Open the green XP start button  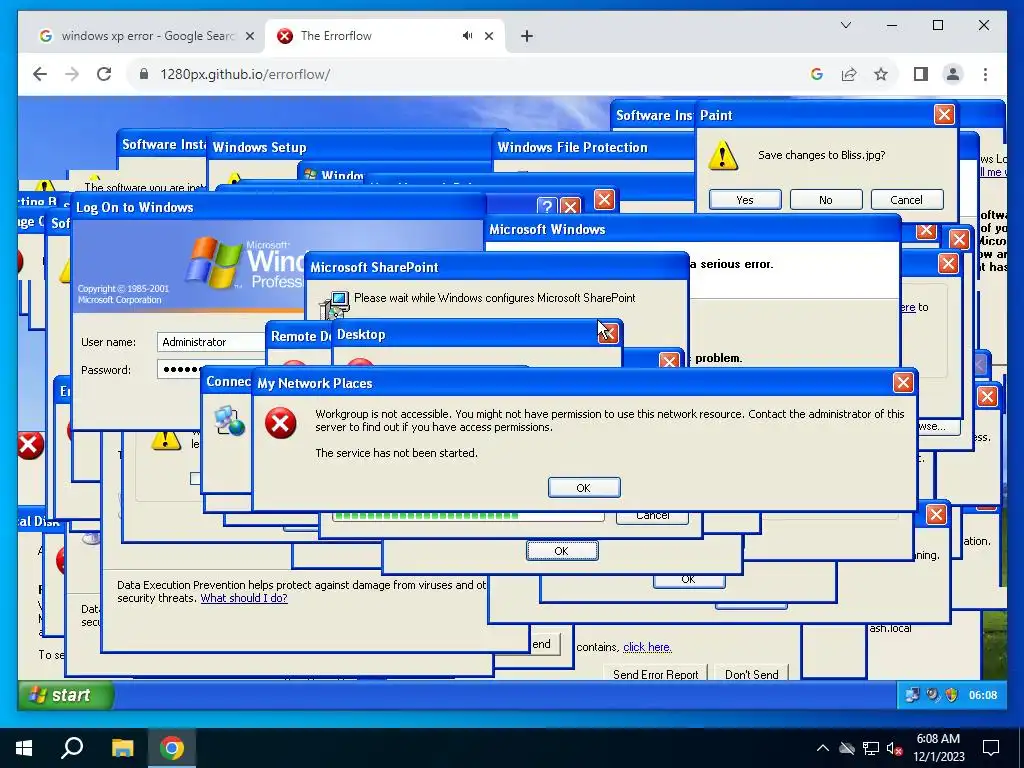(65, 695)
